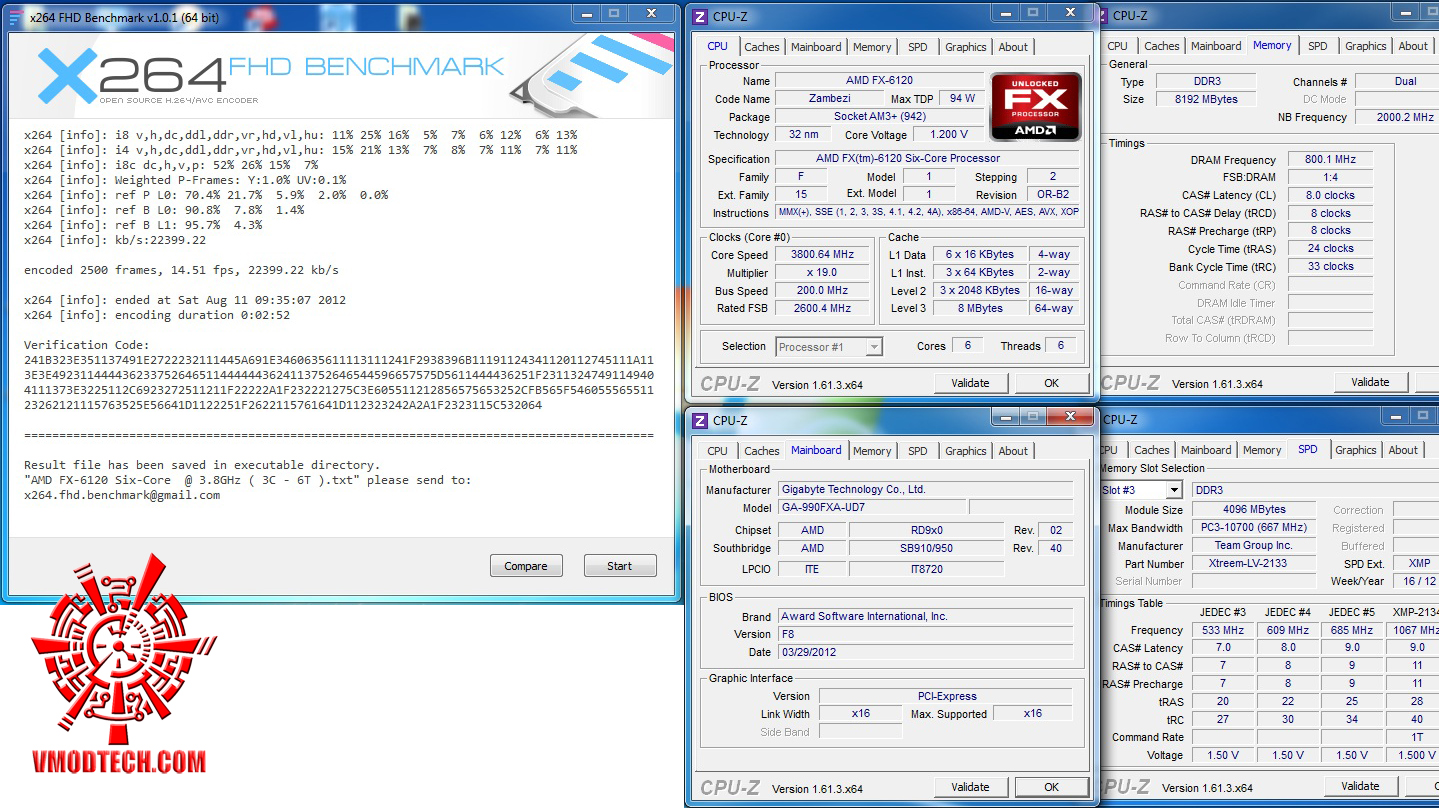Click Validate in the CPU-Z motherboard window

[x=970, y=787]
